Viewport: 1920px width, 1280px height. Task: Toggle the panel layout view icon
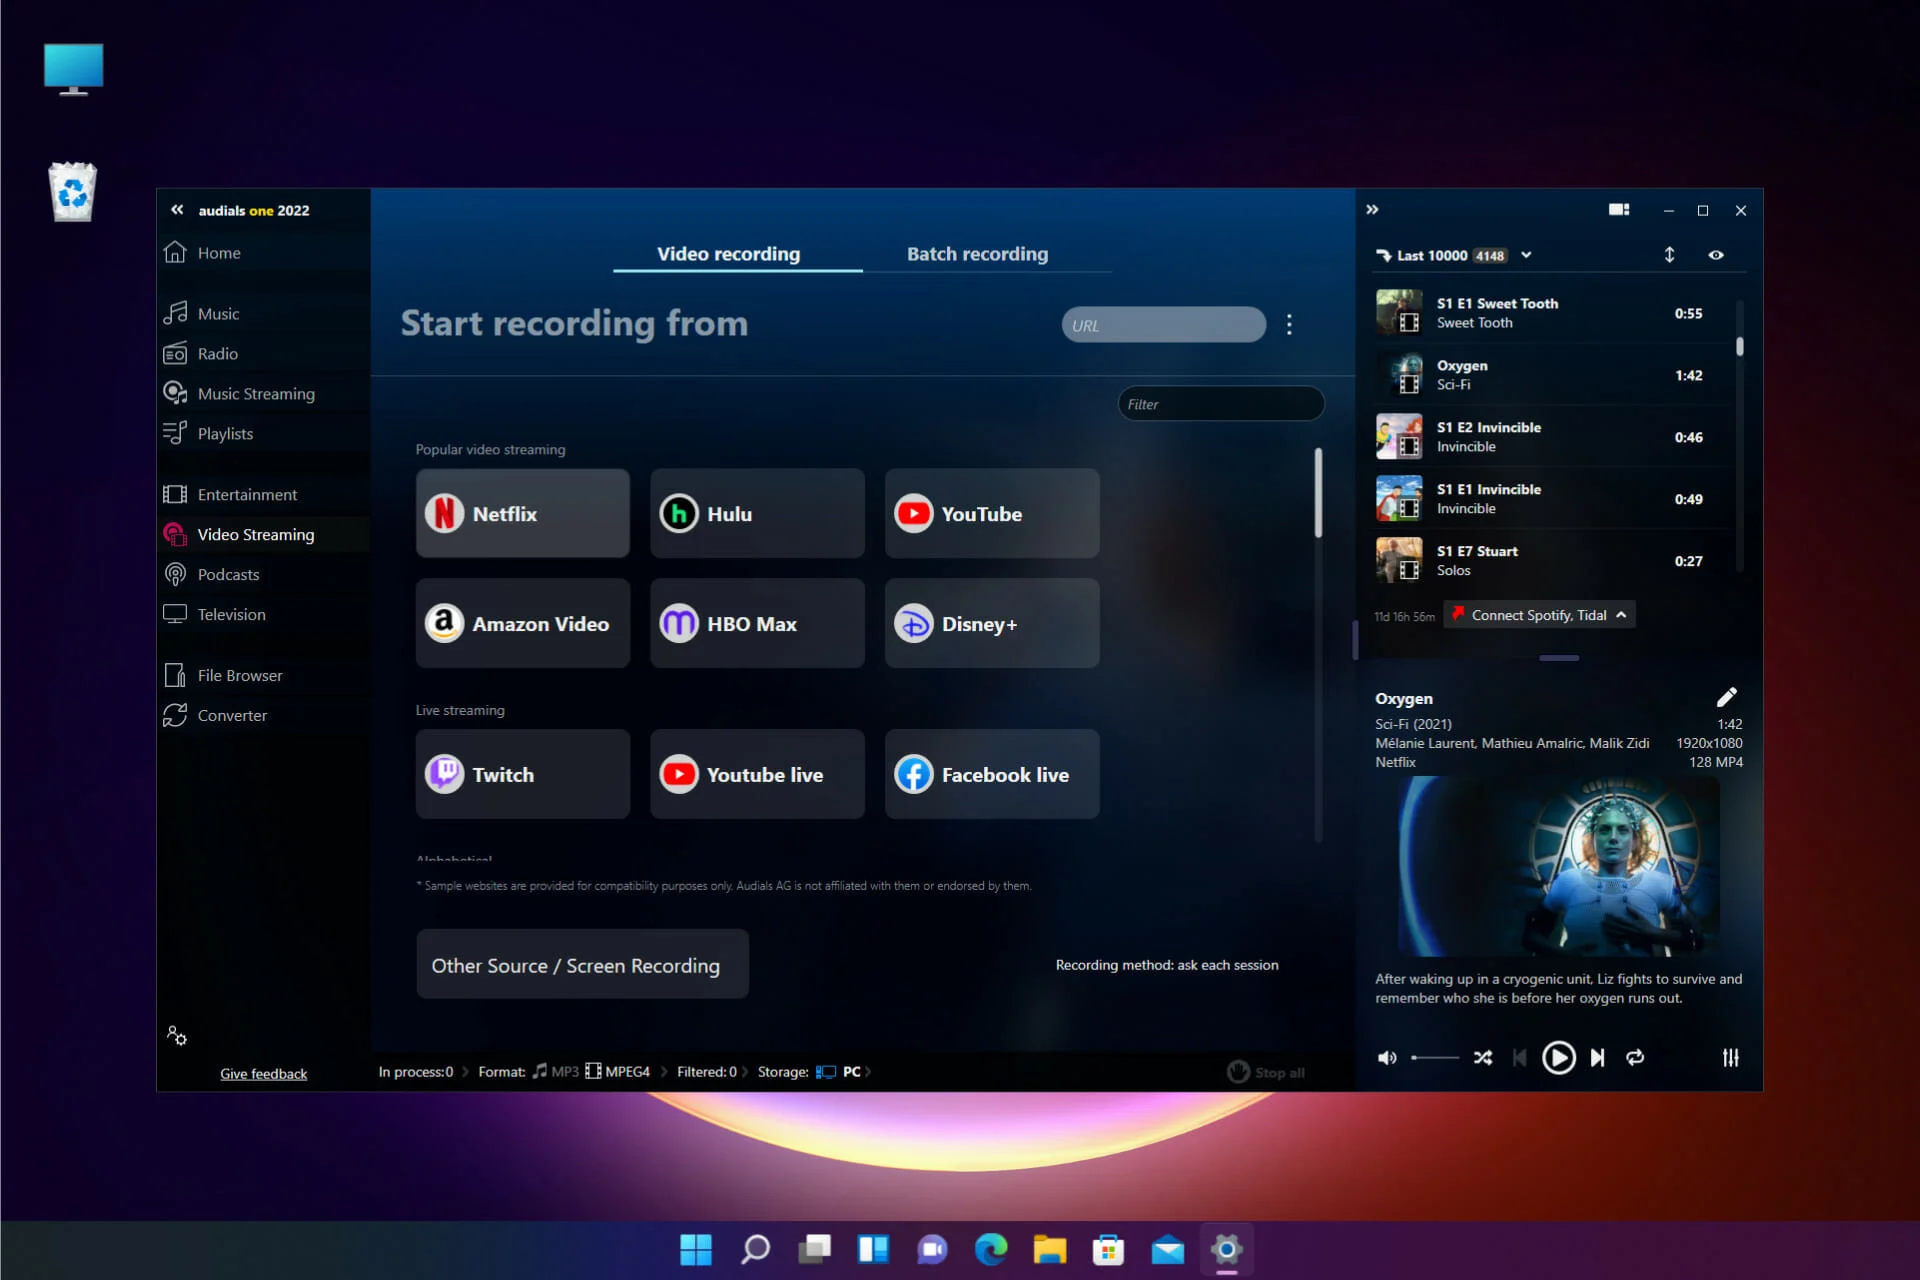1619,210
